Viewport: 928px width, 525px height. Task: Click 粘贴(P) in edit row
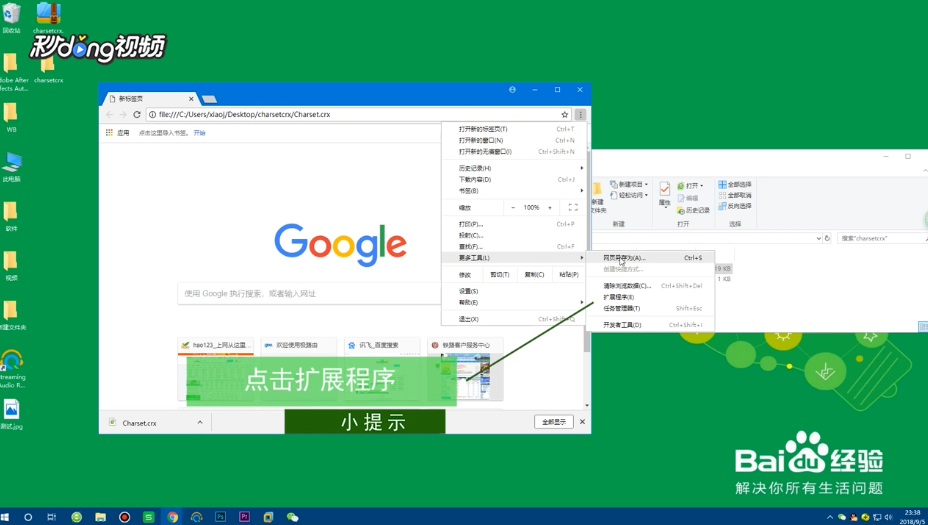569,275
